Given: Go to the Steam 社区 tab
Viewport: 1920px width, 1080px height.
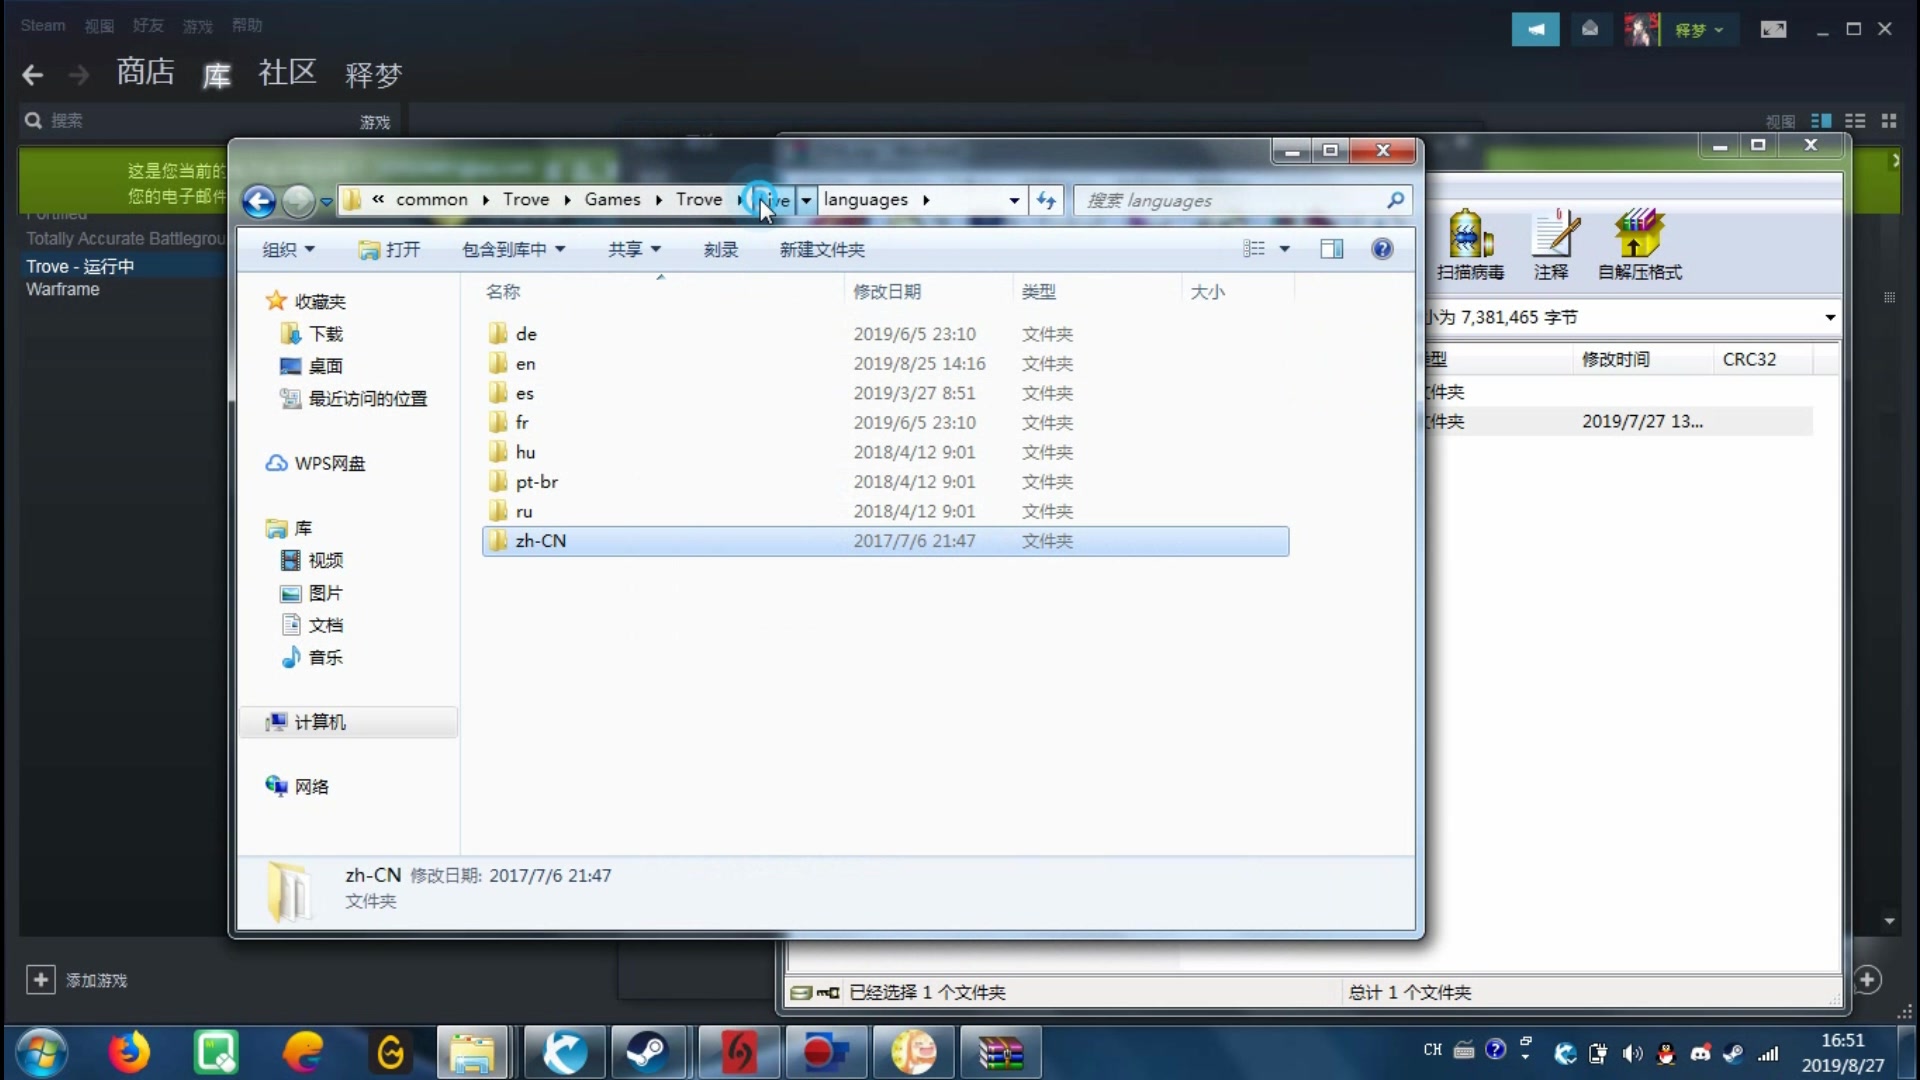Looking at the screenshot, I should pyautogui.click(x=287, y=72).
